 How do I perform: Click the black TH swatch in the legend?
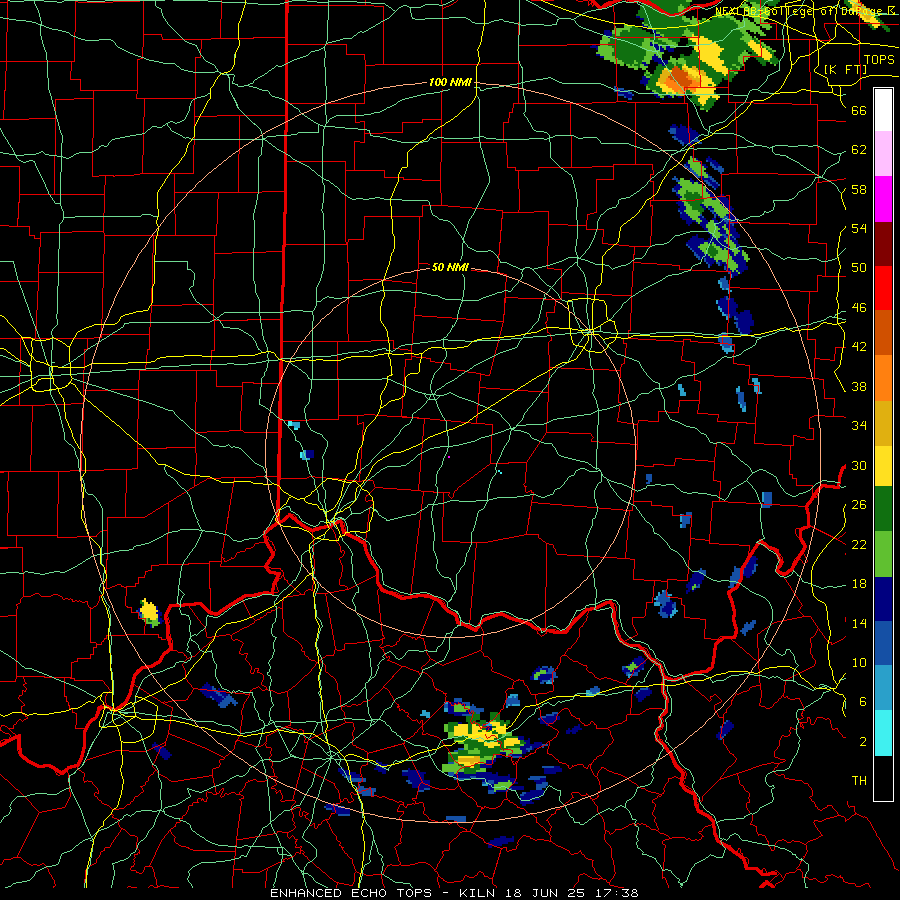pos(883,778)
